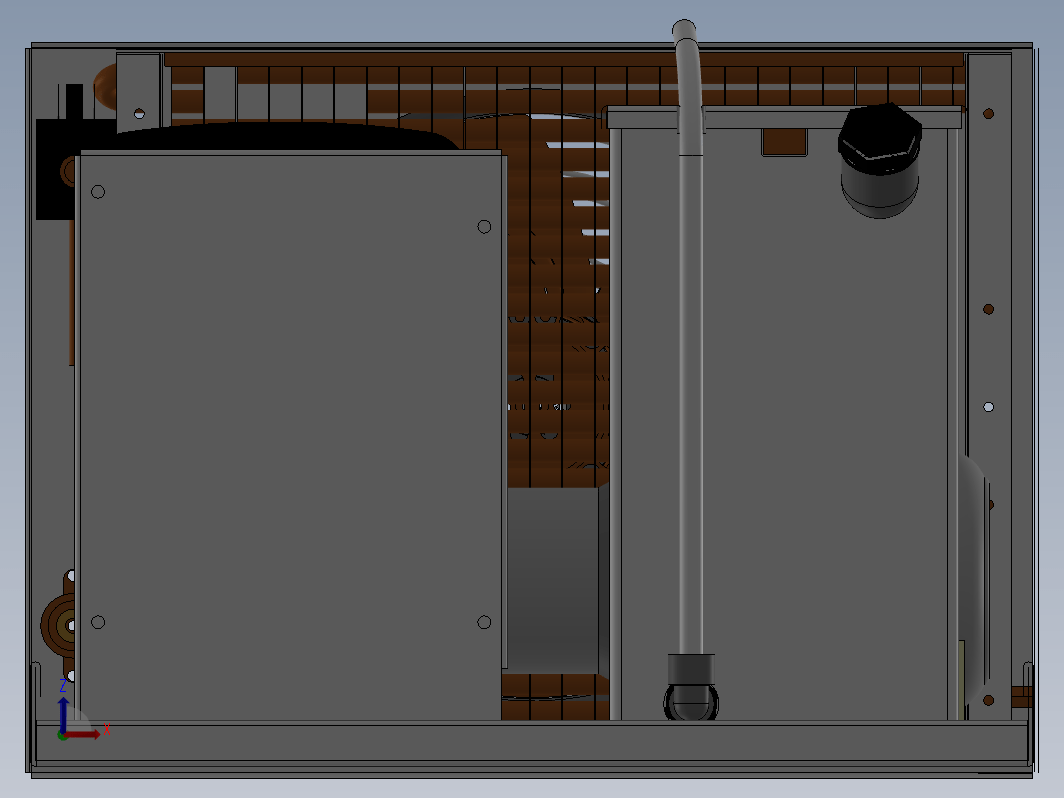Viewport: 1064px width, 798px height.
Task: Click the red X axis of the triad
Action: 83,735
